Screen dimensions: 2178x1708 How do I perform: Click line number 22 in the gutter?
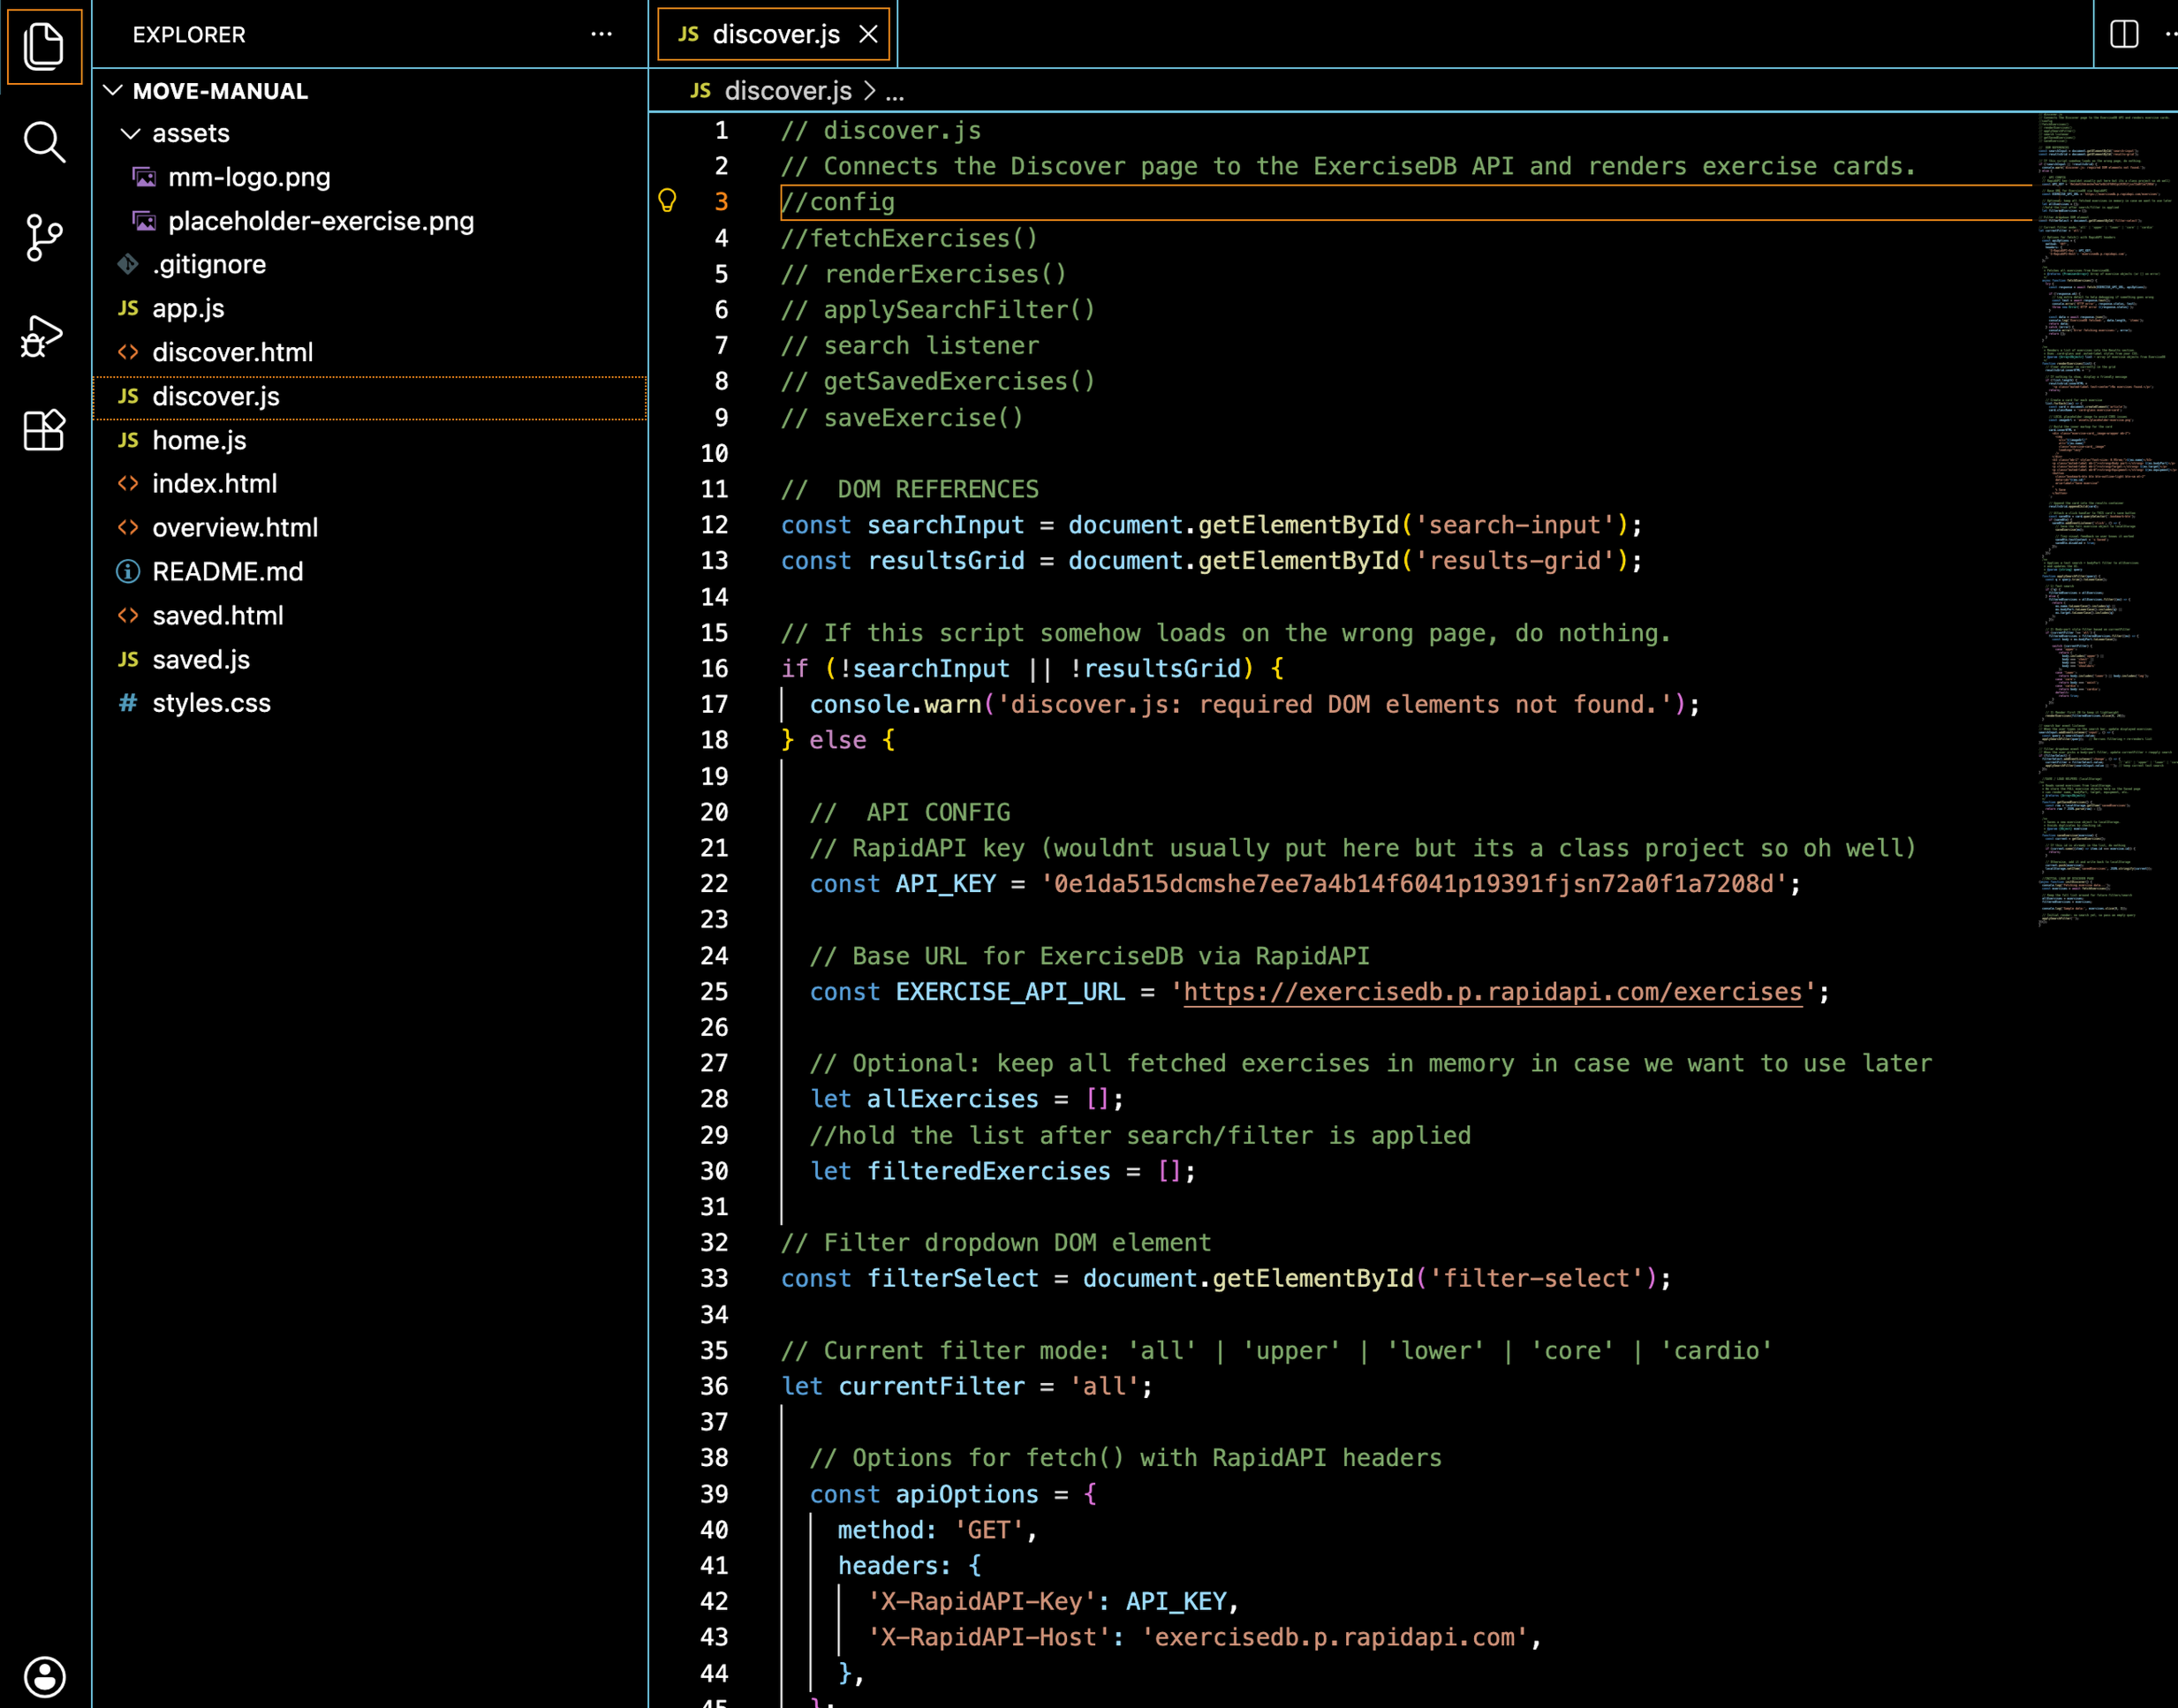point(715,884)
